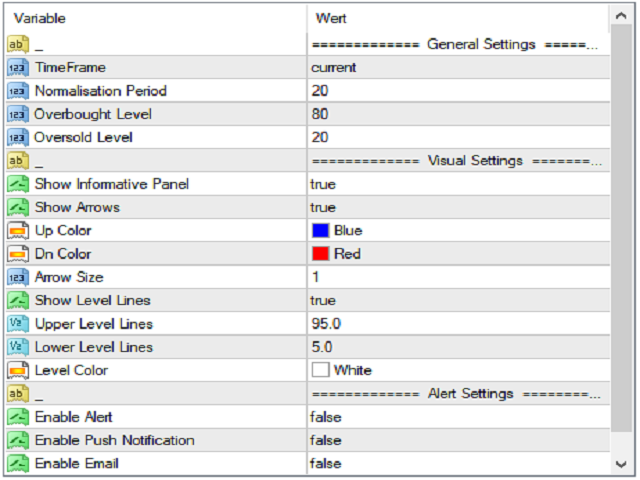Click the string icon on General Settings row
Image resolution: width=640 pixels, height=480 pixels.
point(18,45)
